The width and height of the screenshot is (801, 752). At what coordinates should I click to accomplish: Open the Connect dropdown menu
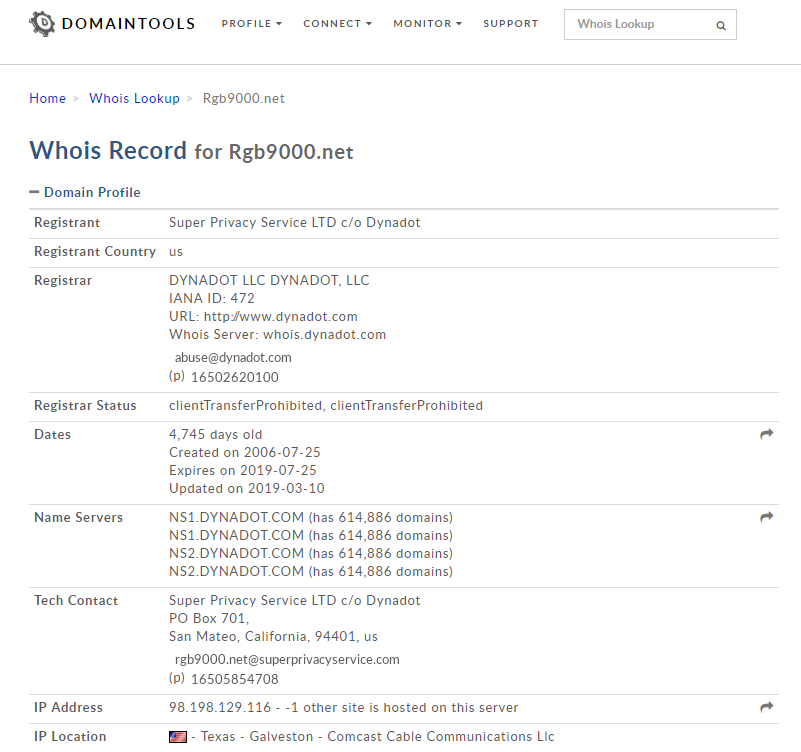(337, 24)
